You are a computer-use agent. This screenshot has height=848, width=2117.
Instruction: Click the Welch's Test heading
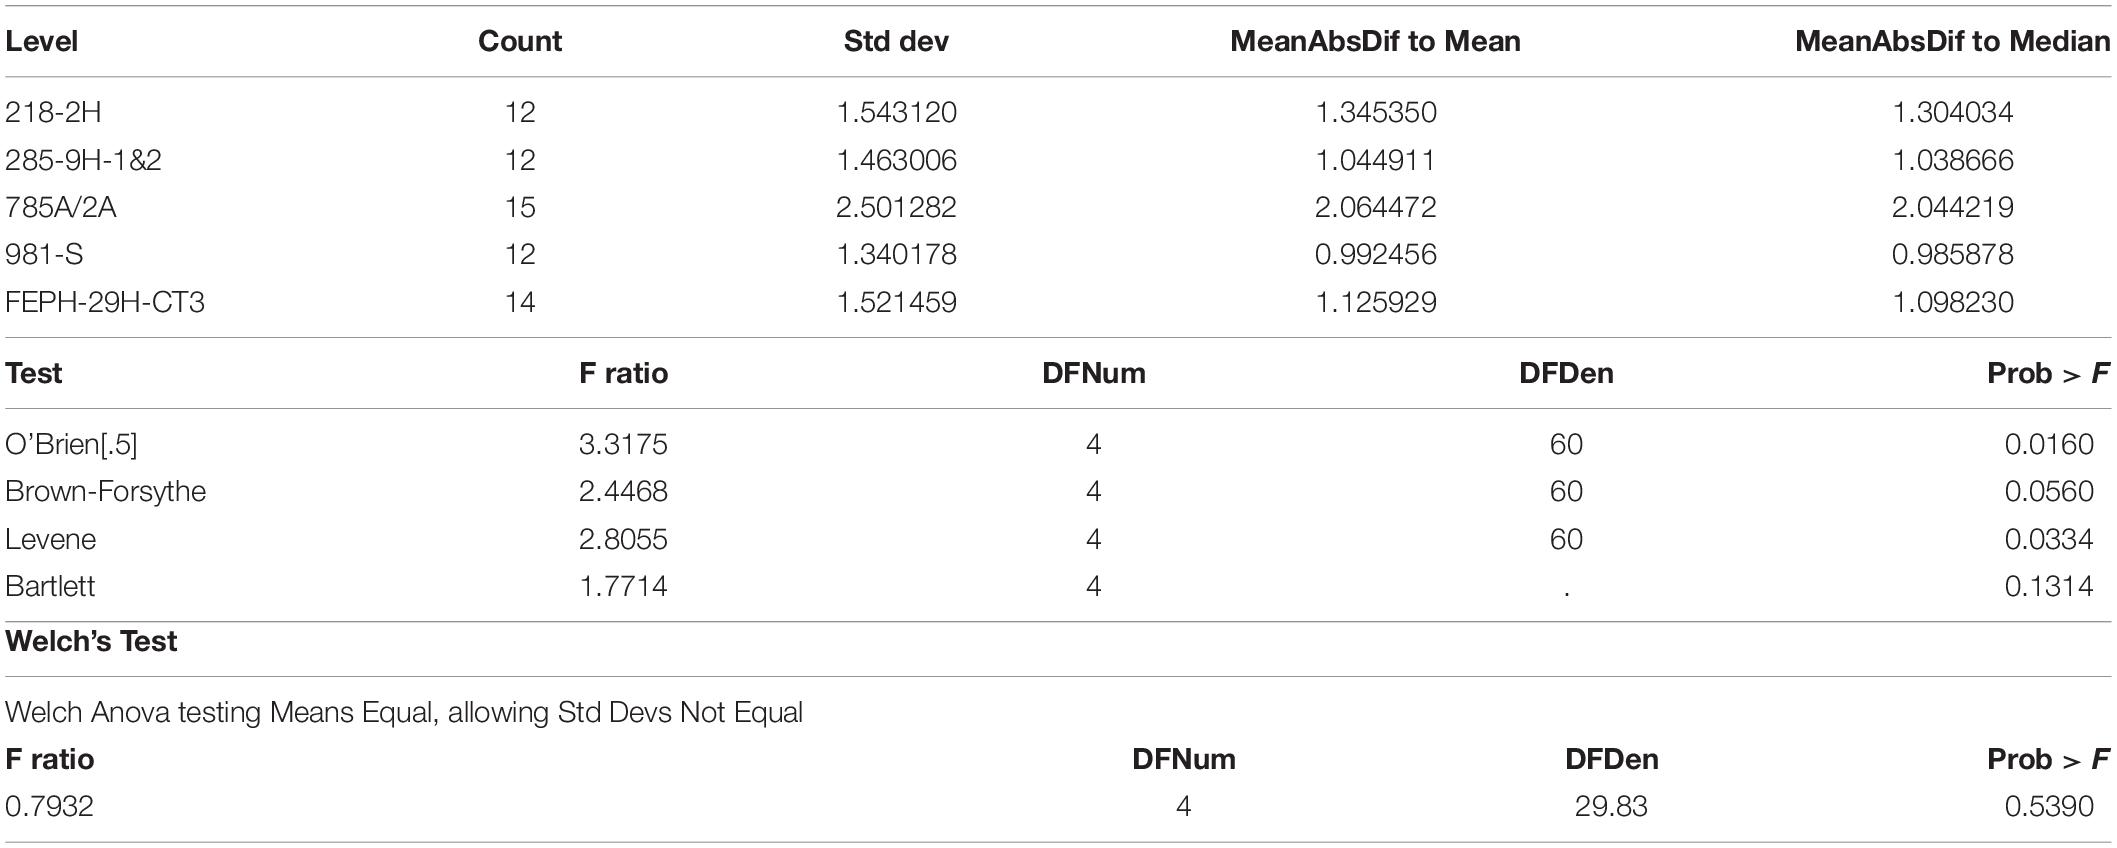tap(91, 641)
